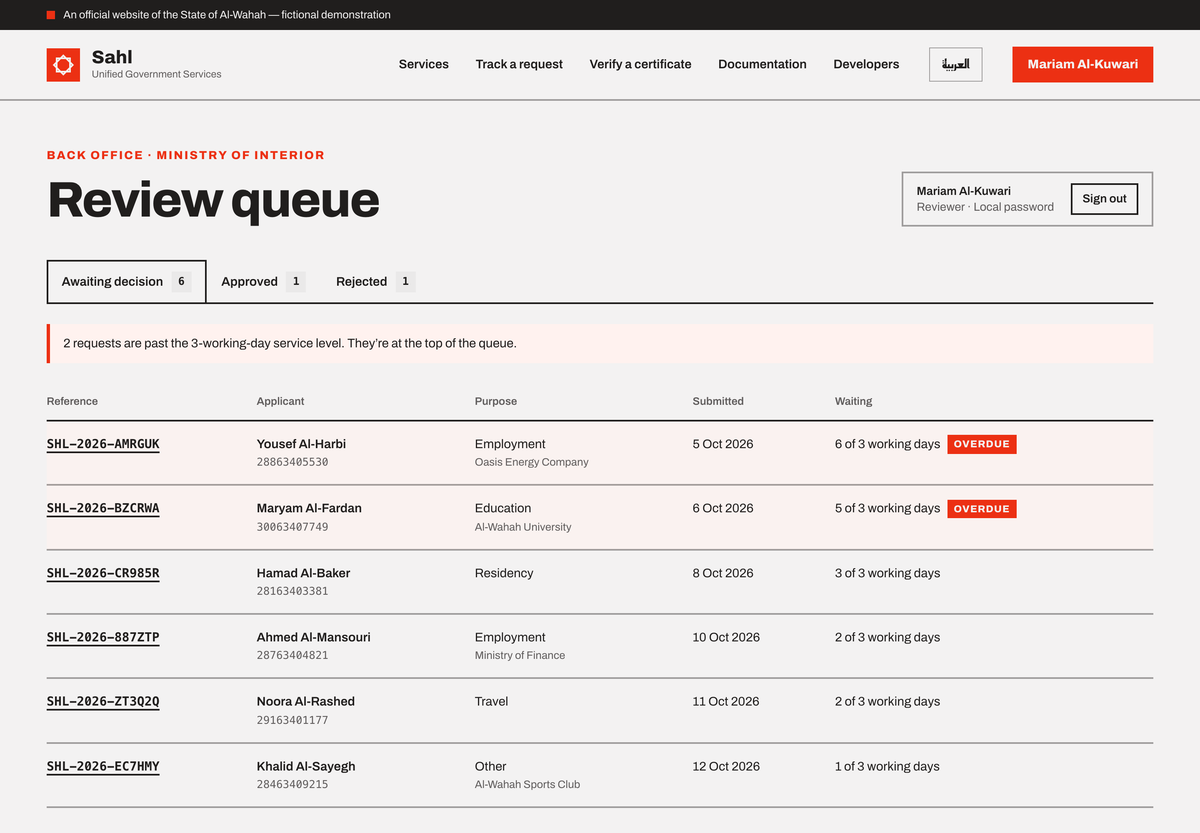Click the official website notice text

click(x=227, y=15)
